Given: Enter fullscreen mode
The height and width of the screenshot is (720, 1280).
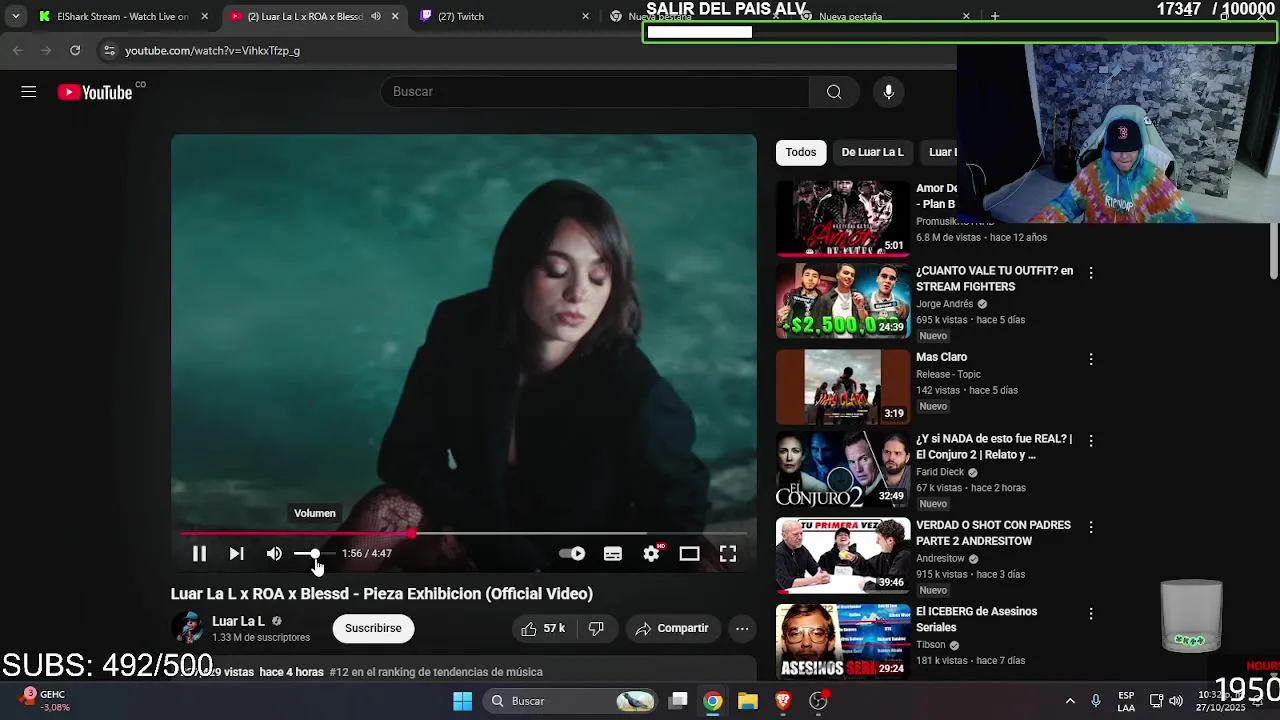Looking at the screenshot, I should pyautogui.click(x=728, y=553).
